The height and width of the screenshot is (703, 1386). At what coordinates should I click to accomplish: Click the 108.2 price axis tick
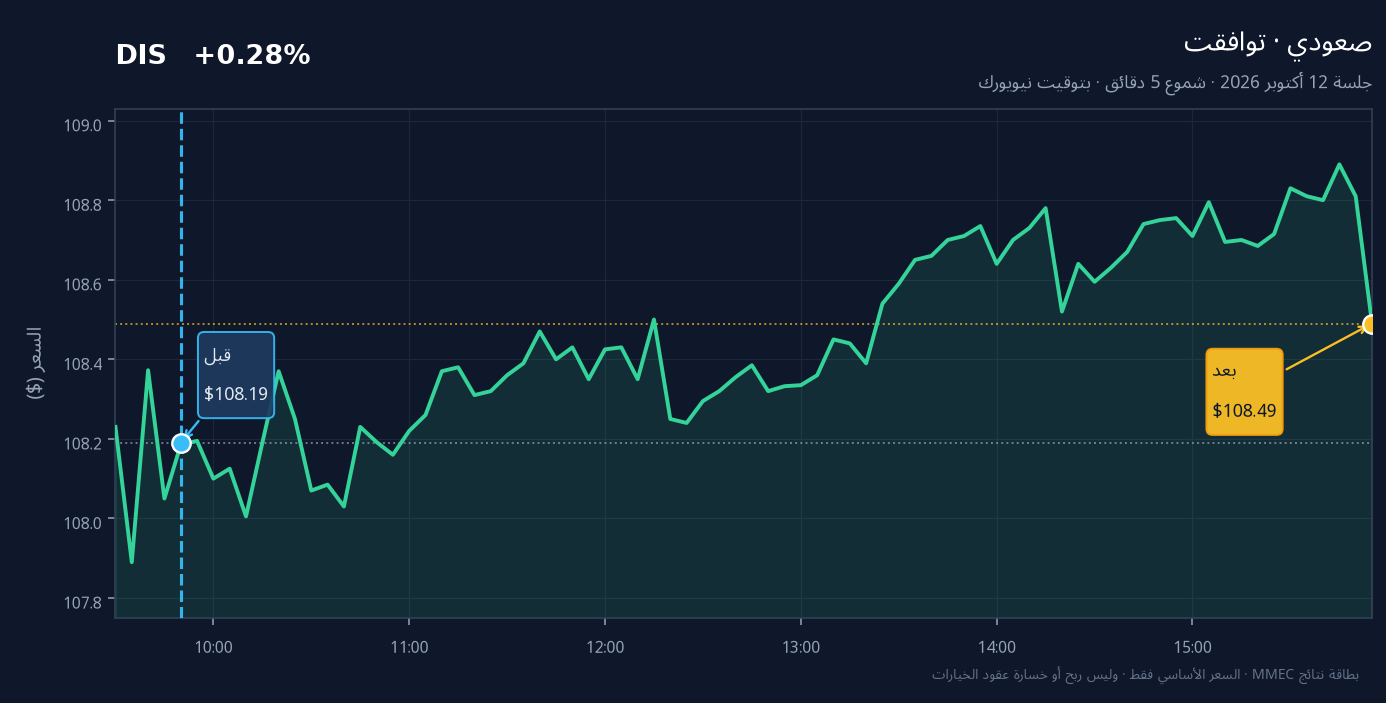(82, 442)
